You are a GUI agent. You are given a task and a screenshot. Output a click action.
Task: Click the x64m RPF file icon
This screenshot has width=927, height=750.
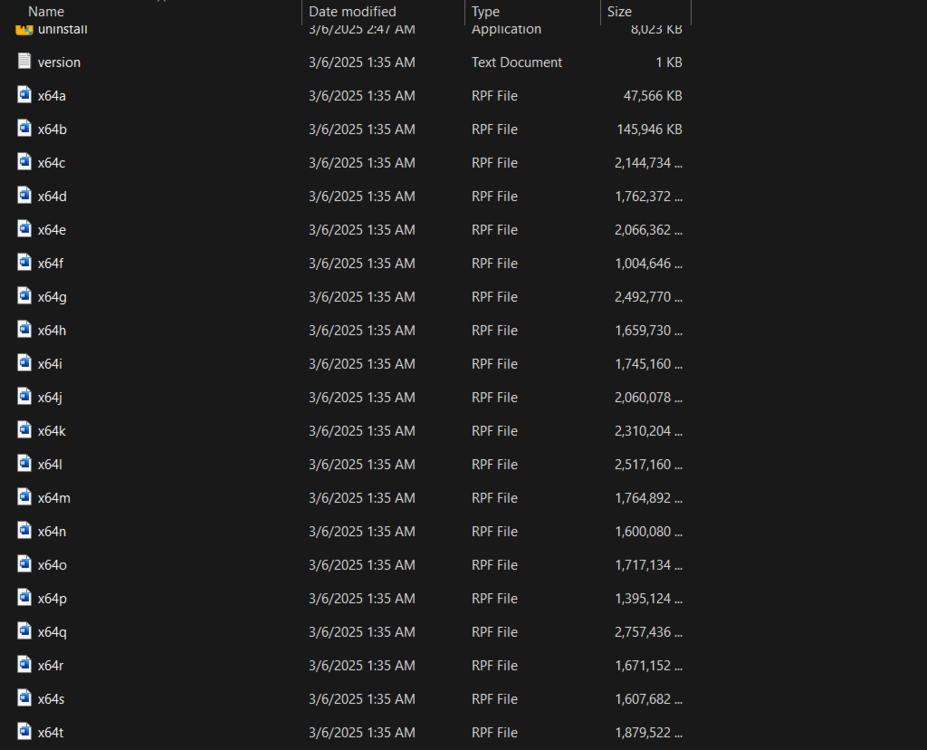[x=23, y=497]
